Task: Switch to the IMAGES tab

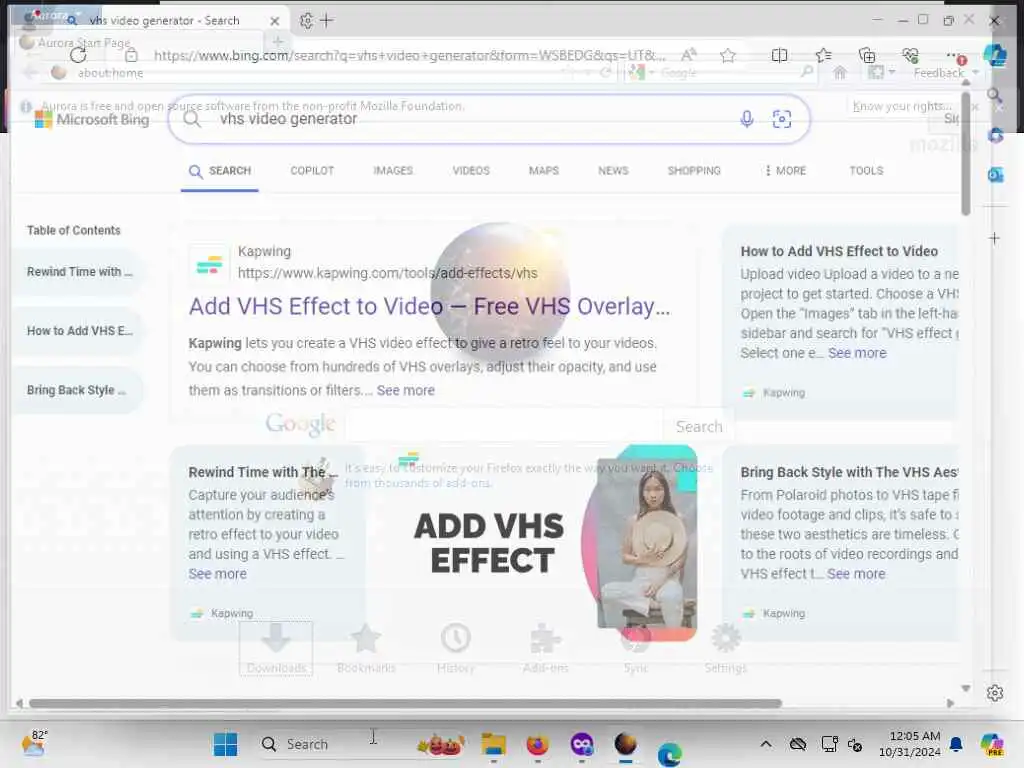Action: 393,171
